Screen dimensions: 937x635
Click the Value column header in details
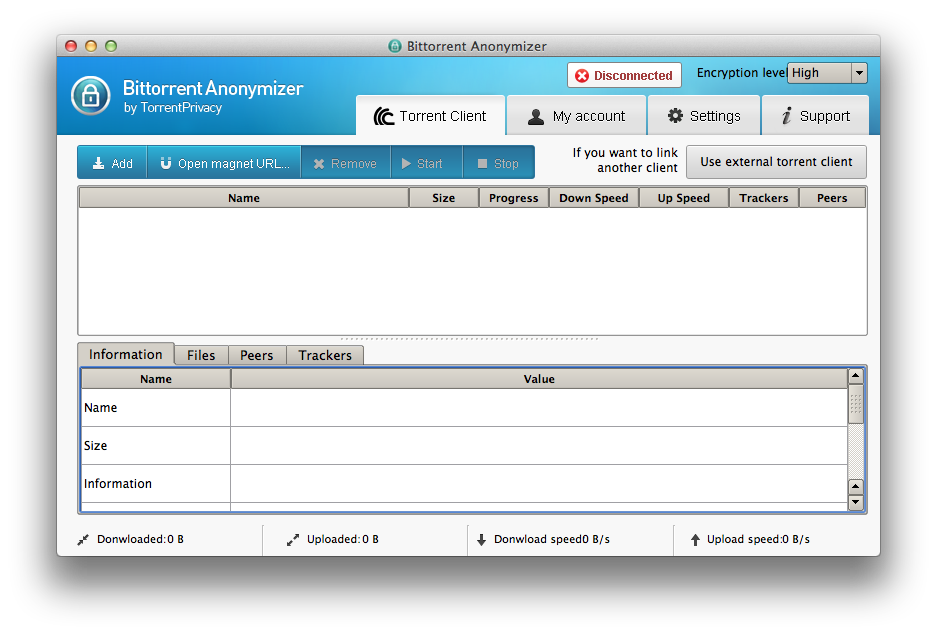click(539, 379)
